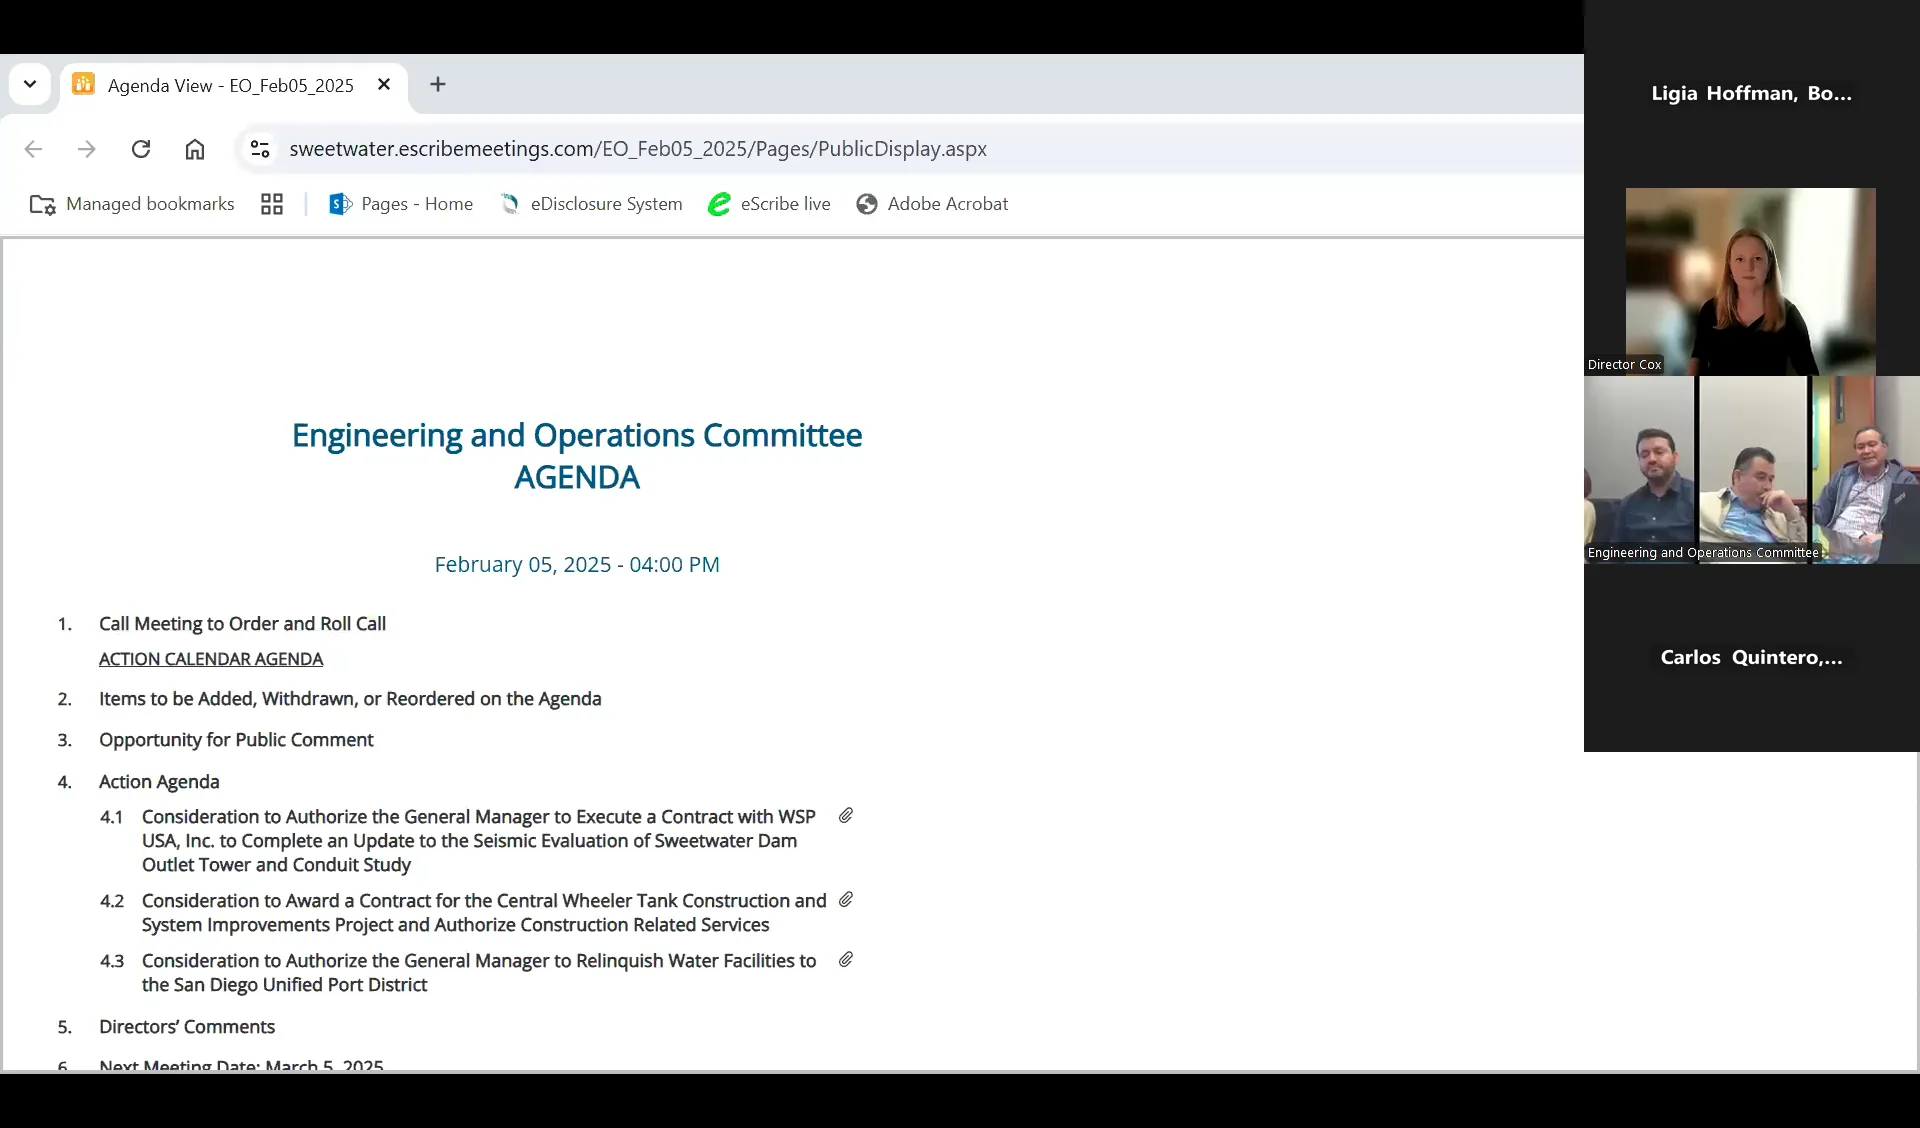Select the Engineering and Operations Committee video tile
Image resolution: width=1920 pixels, height=1128 pixels.
1750,470
